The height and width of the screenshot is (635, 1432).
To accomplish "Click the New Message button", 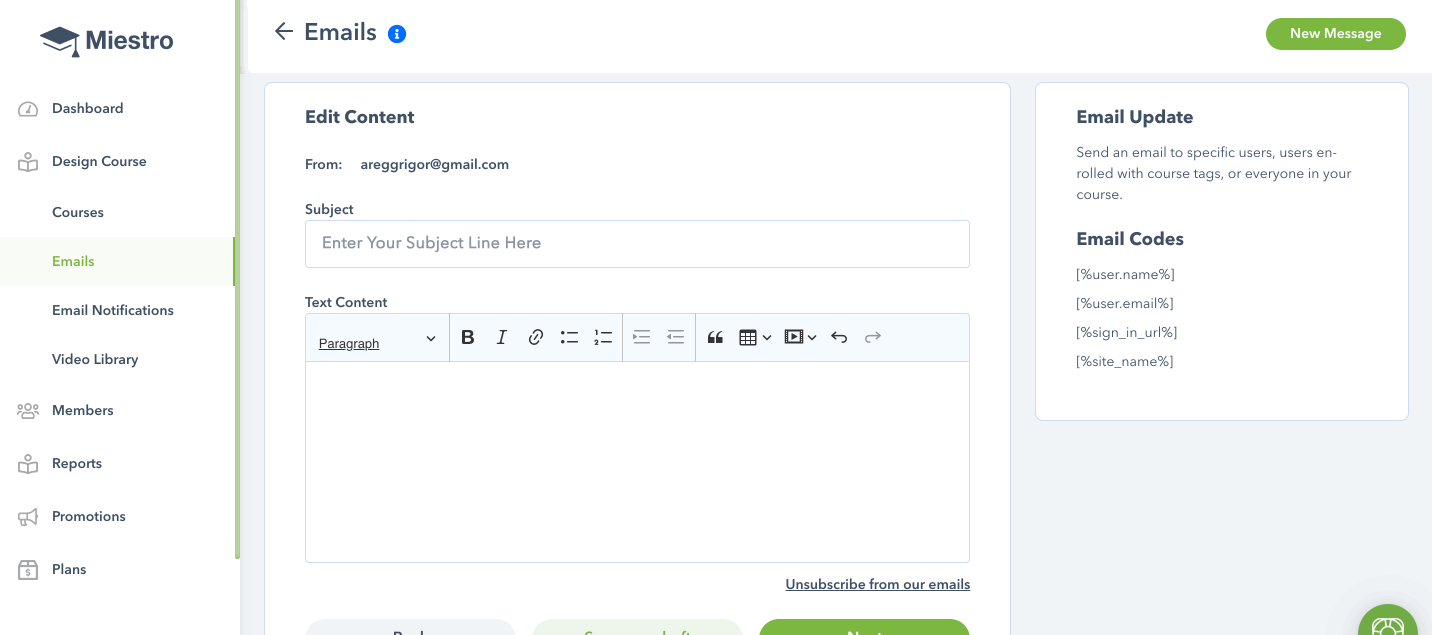I will [1335, 34].
